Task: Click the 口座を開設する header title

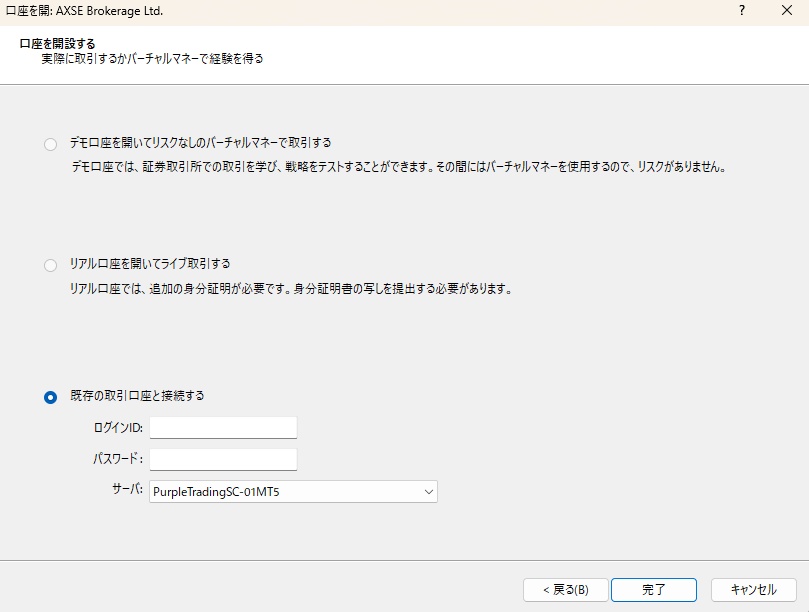Action: click(58, 43)
